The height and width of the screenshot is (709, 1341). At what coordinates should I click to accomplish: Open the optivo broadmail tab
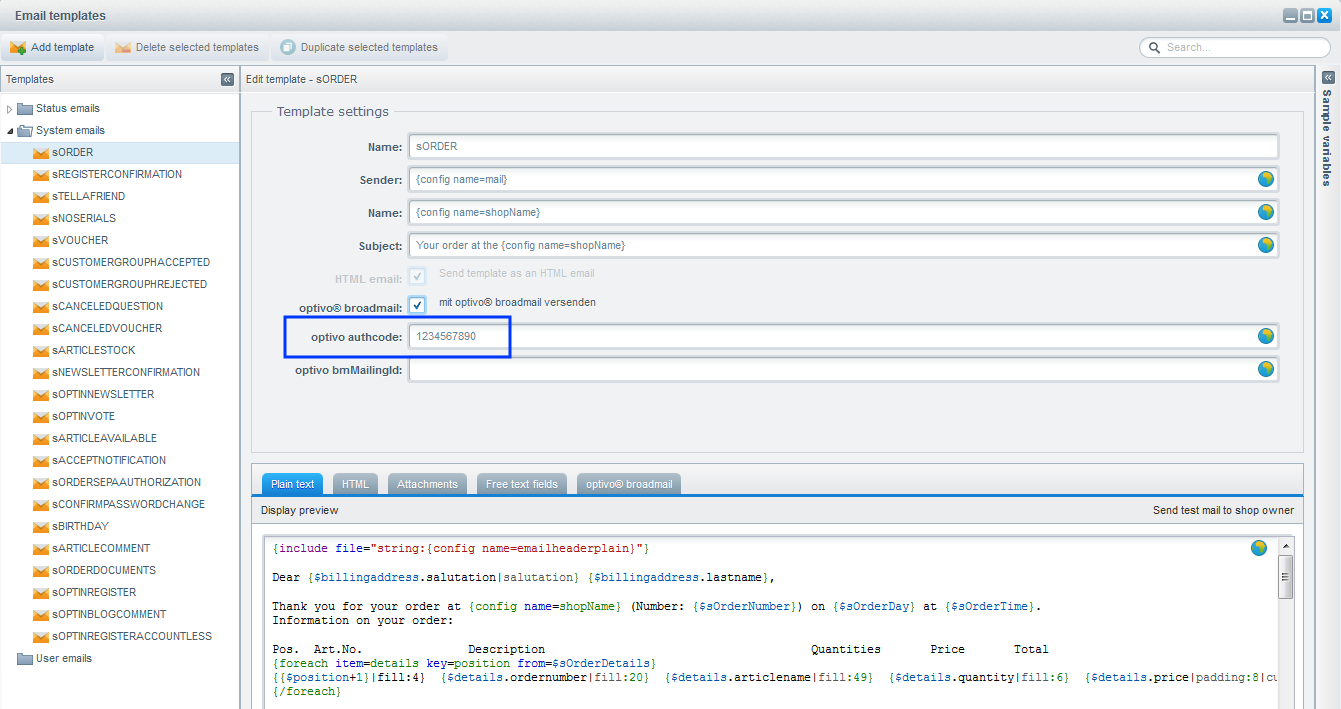click(630, 484)
